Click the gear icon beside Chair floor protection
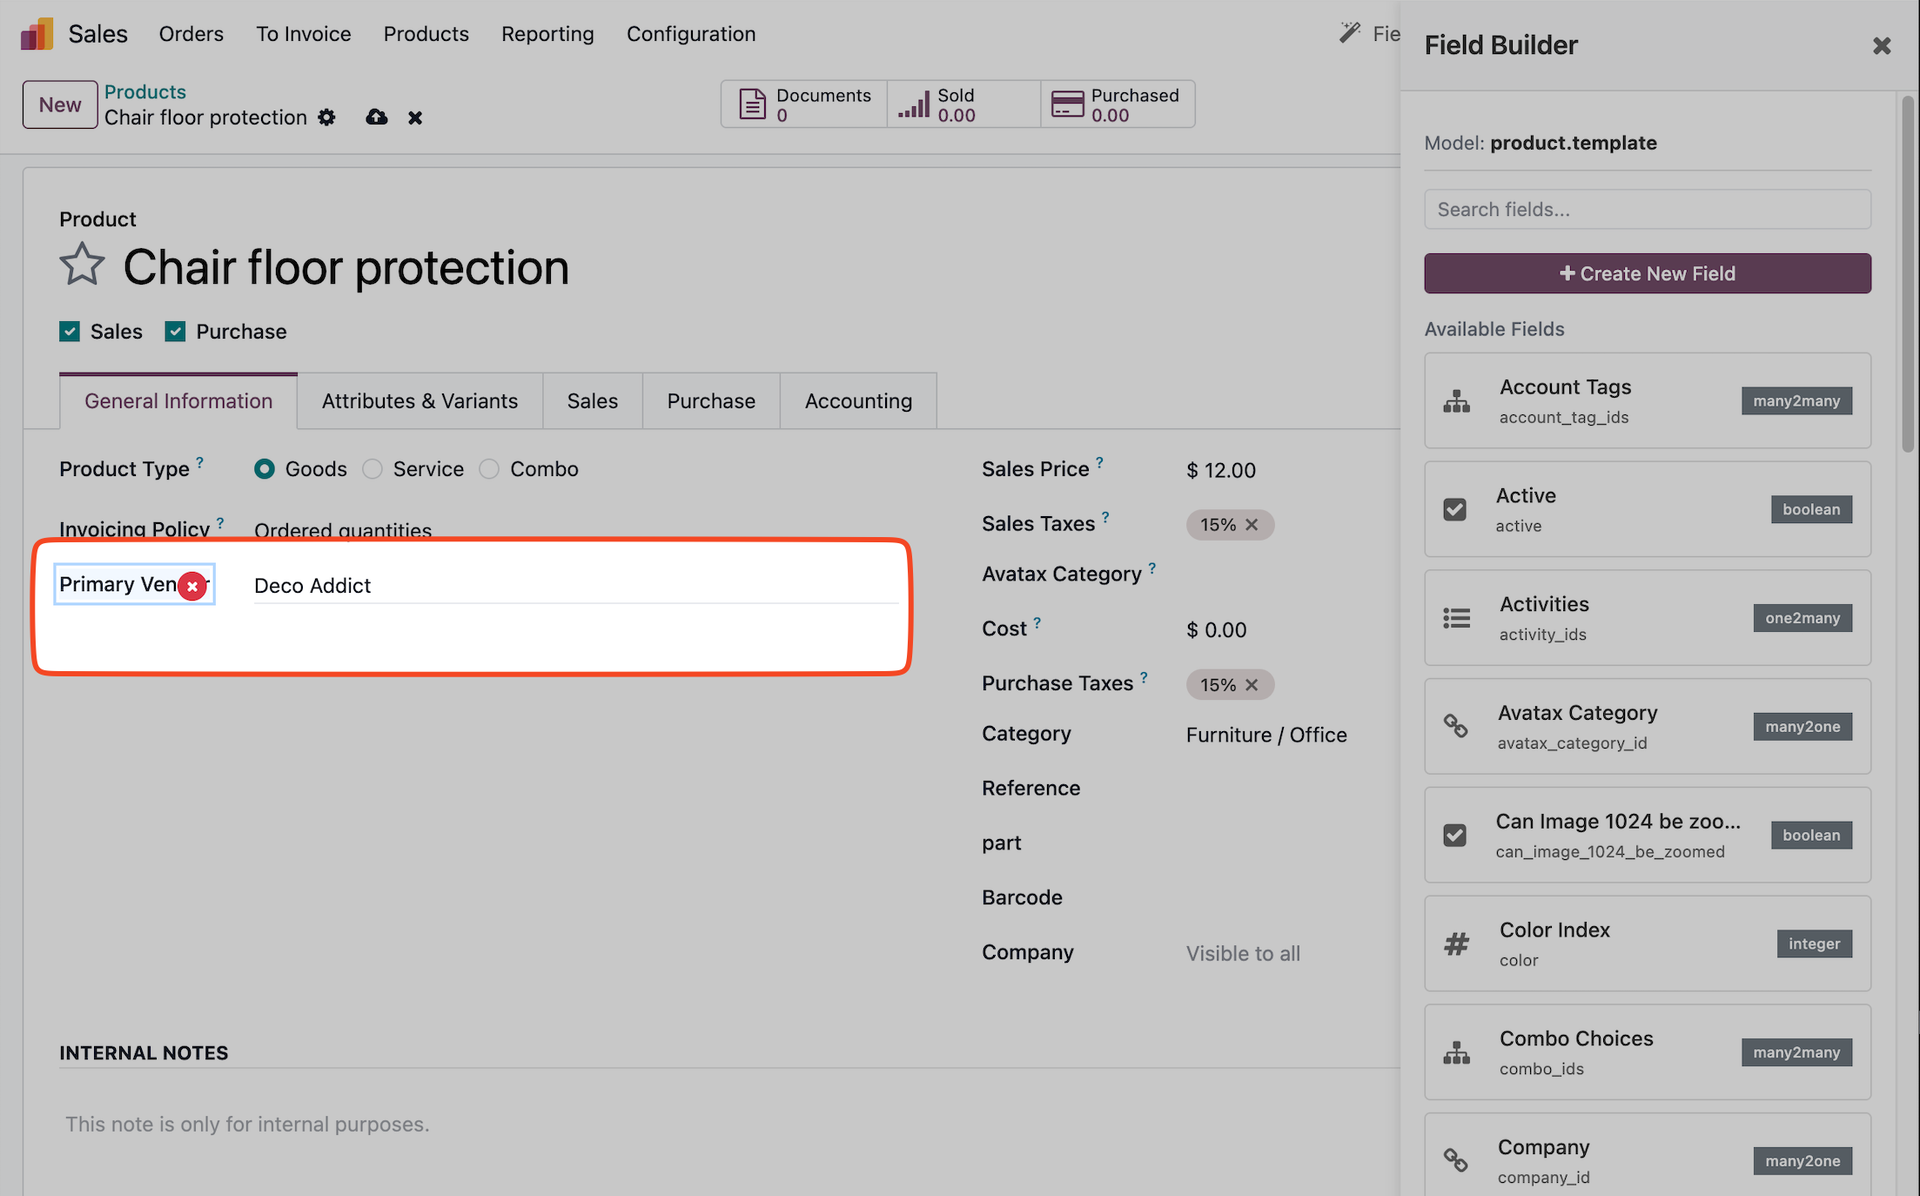This screenshot has width=1920, height=1196. click(327, 118)
